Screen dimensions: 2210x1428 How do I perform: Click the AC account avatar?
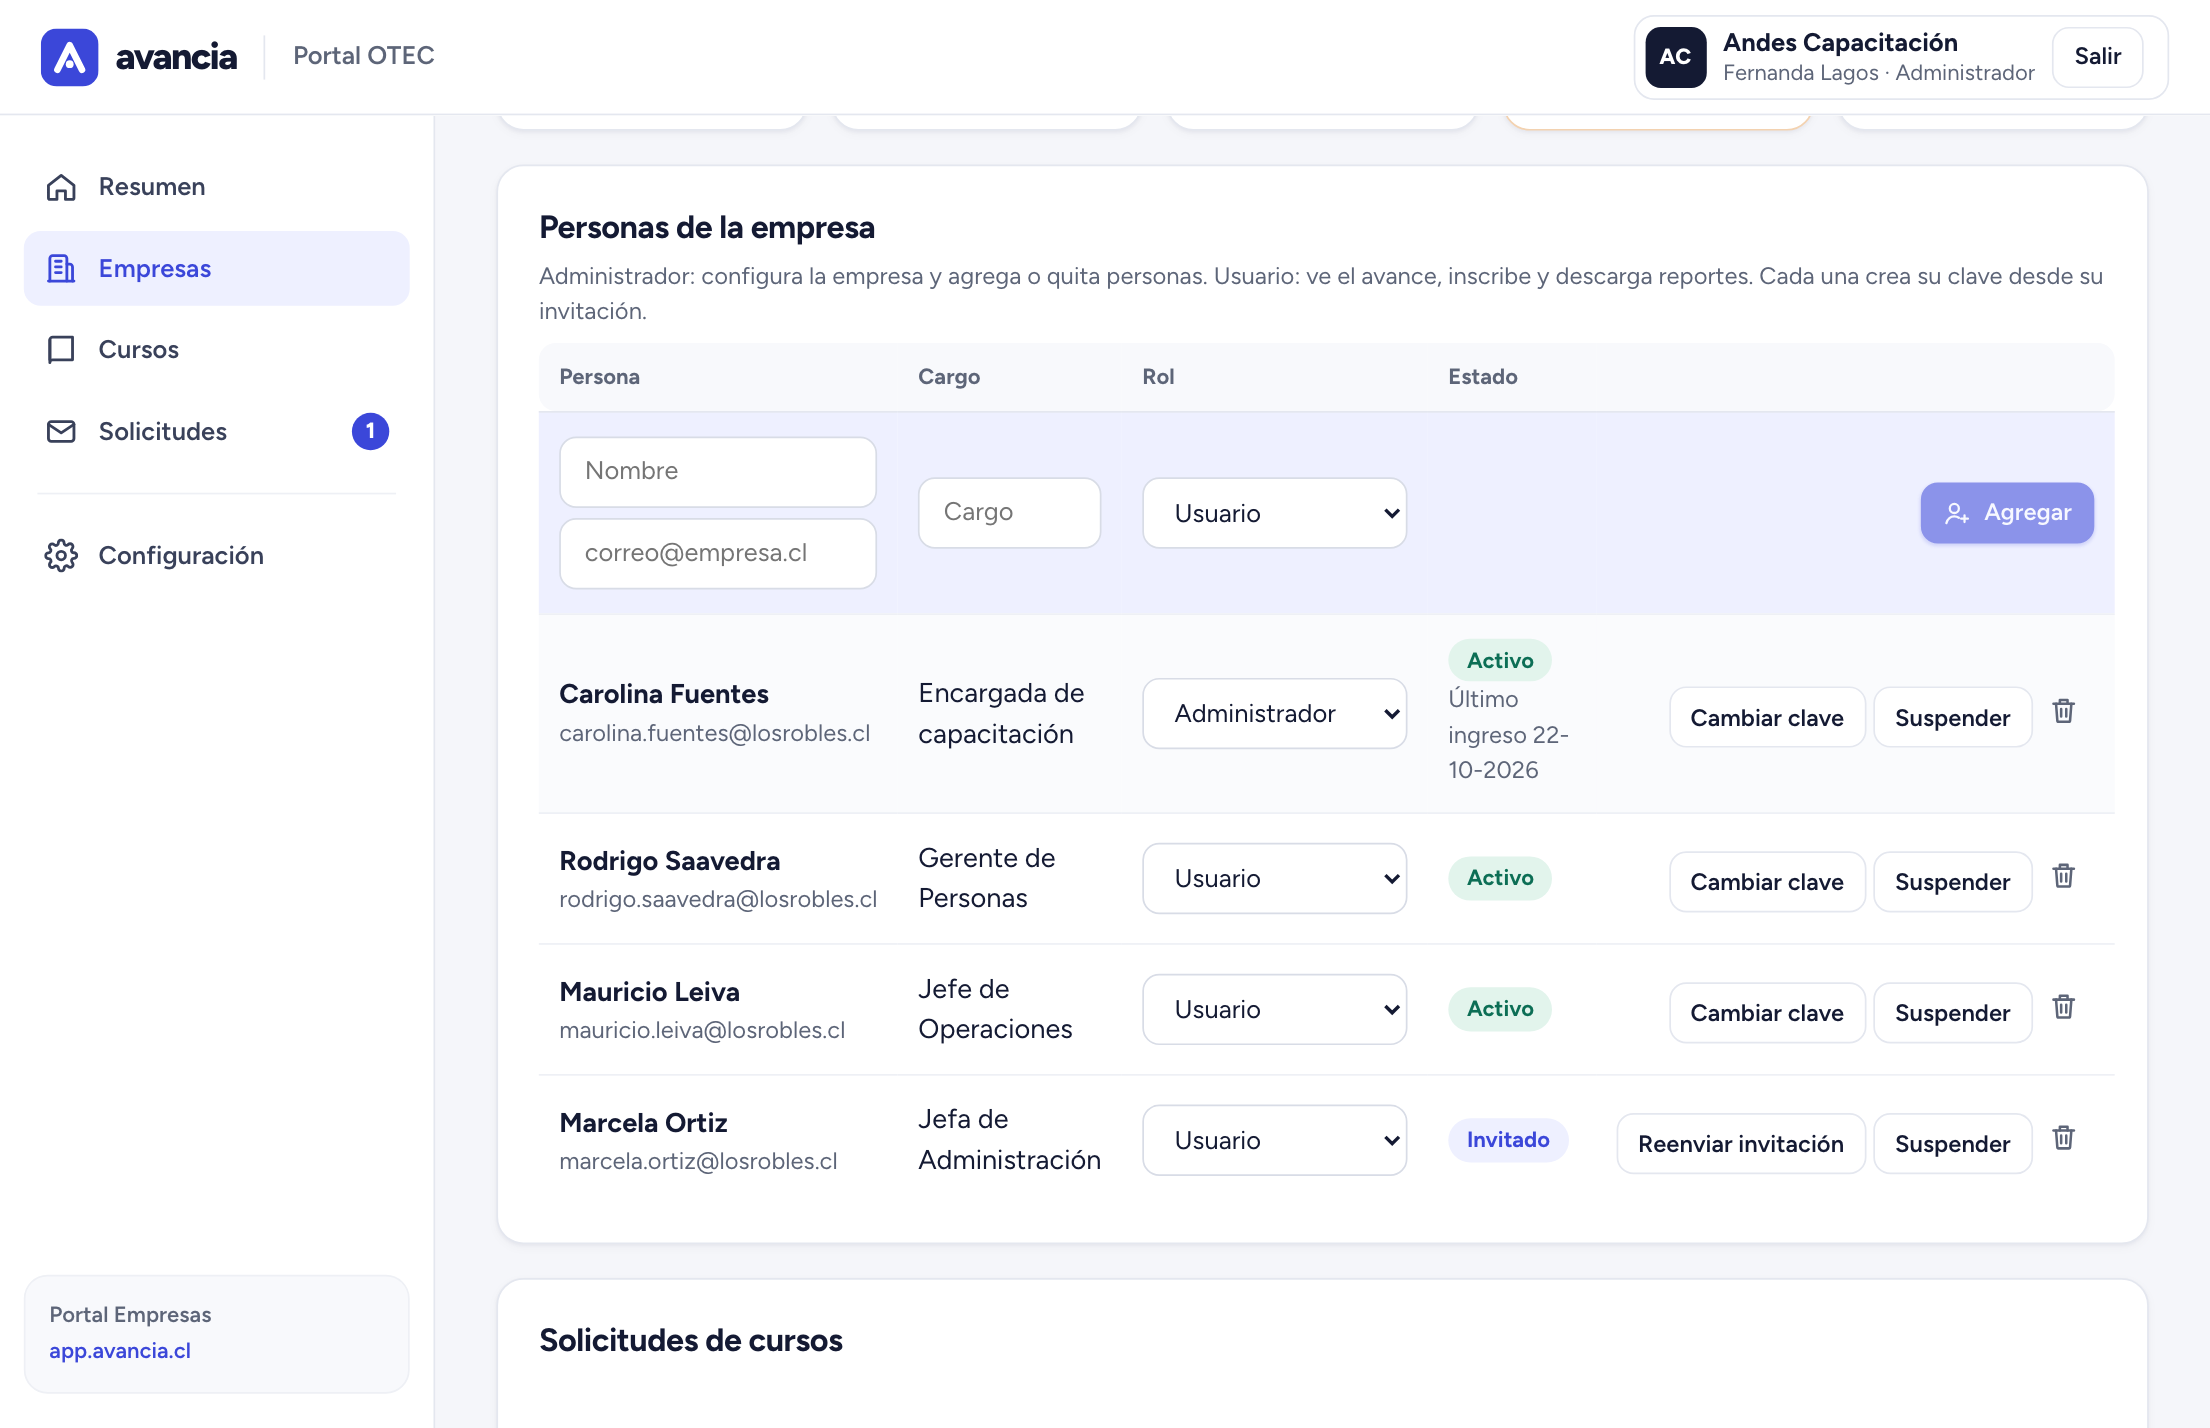pyautogui.click(x=1675, y=57)
